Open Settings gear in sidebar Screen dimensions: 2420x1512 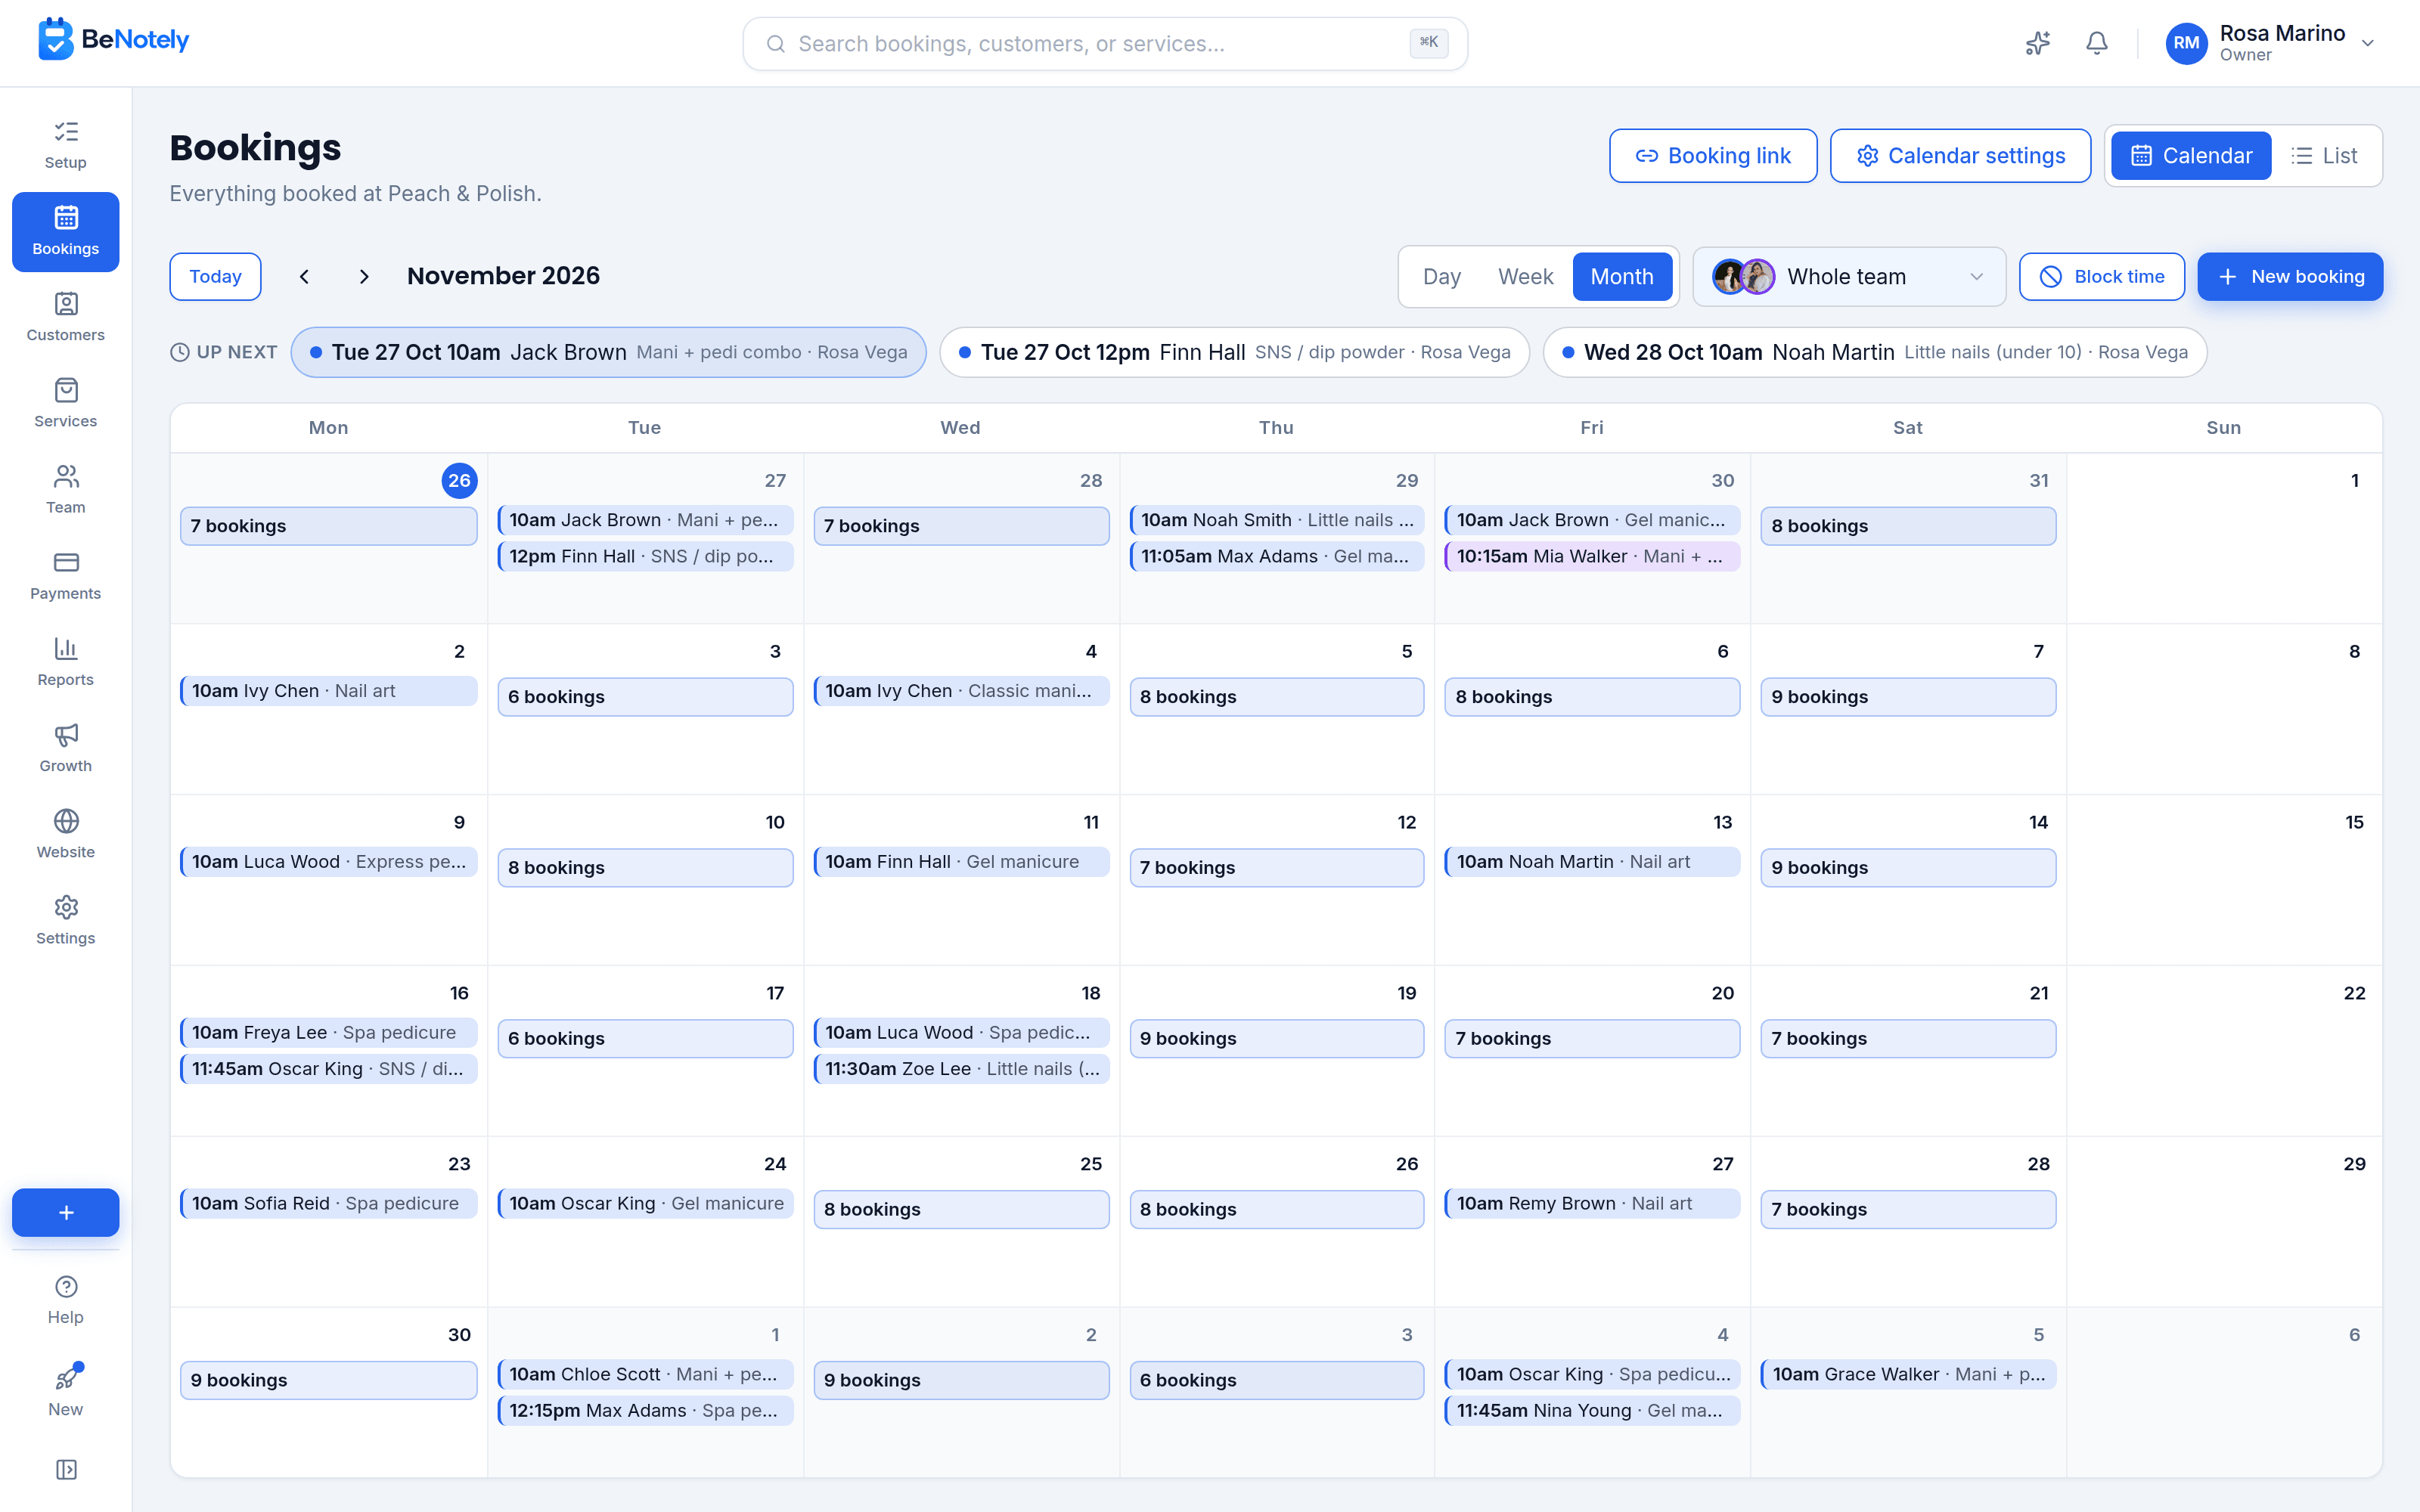pos(66,919)
